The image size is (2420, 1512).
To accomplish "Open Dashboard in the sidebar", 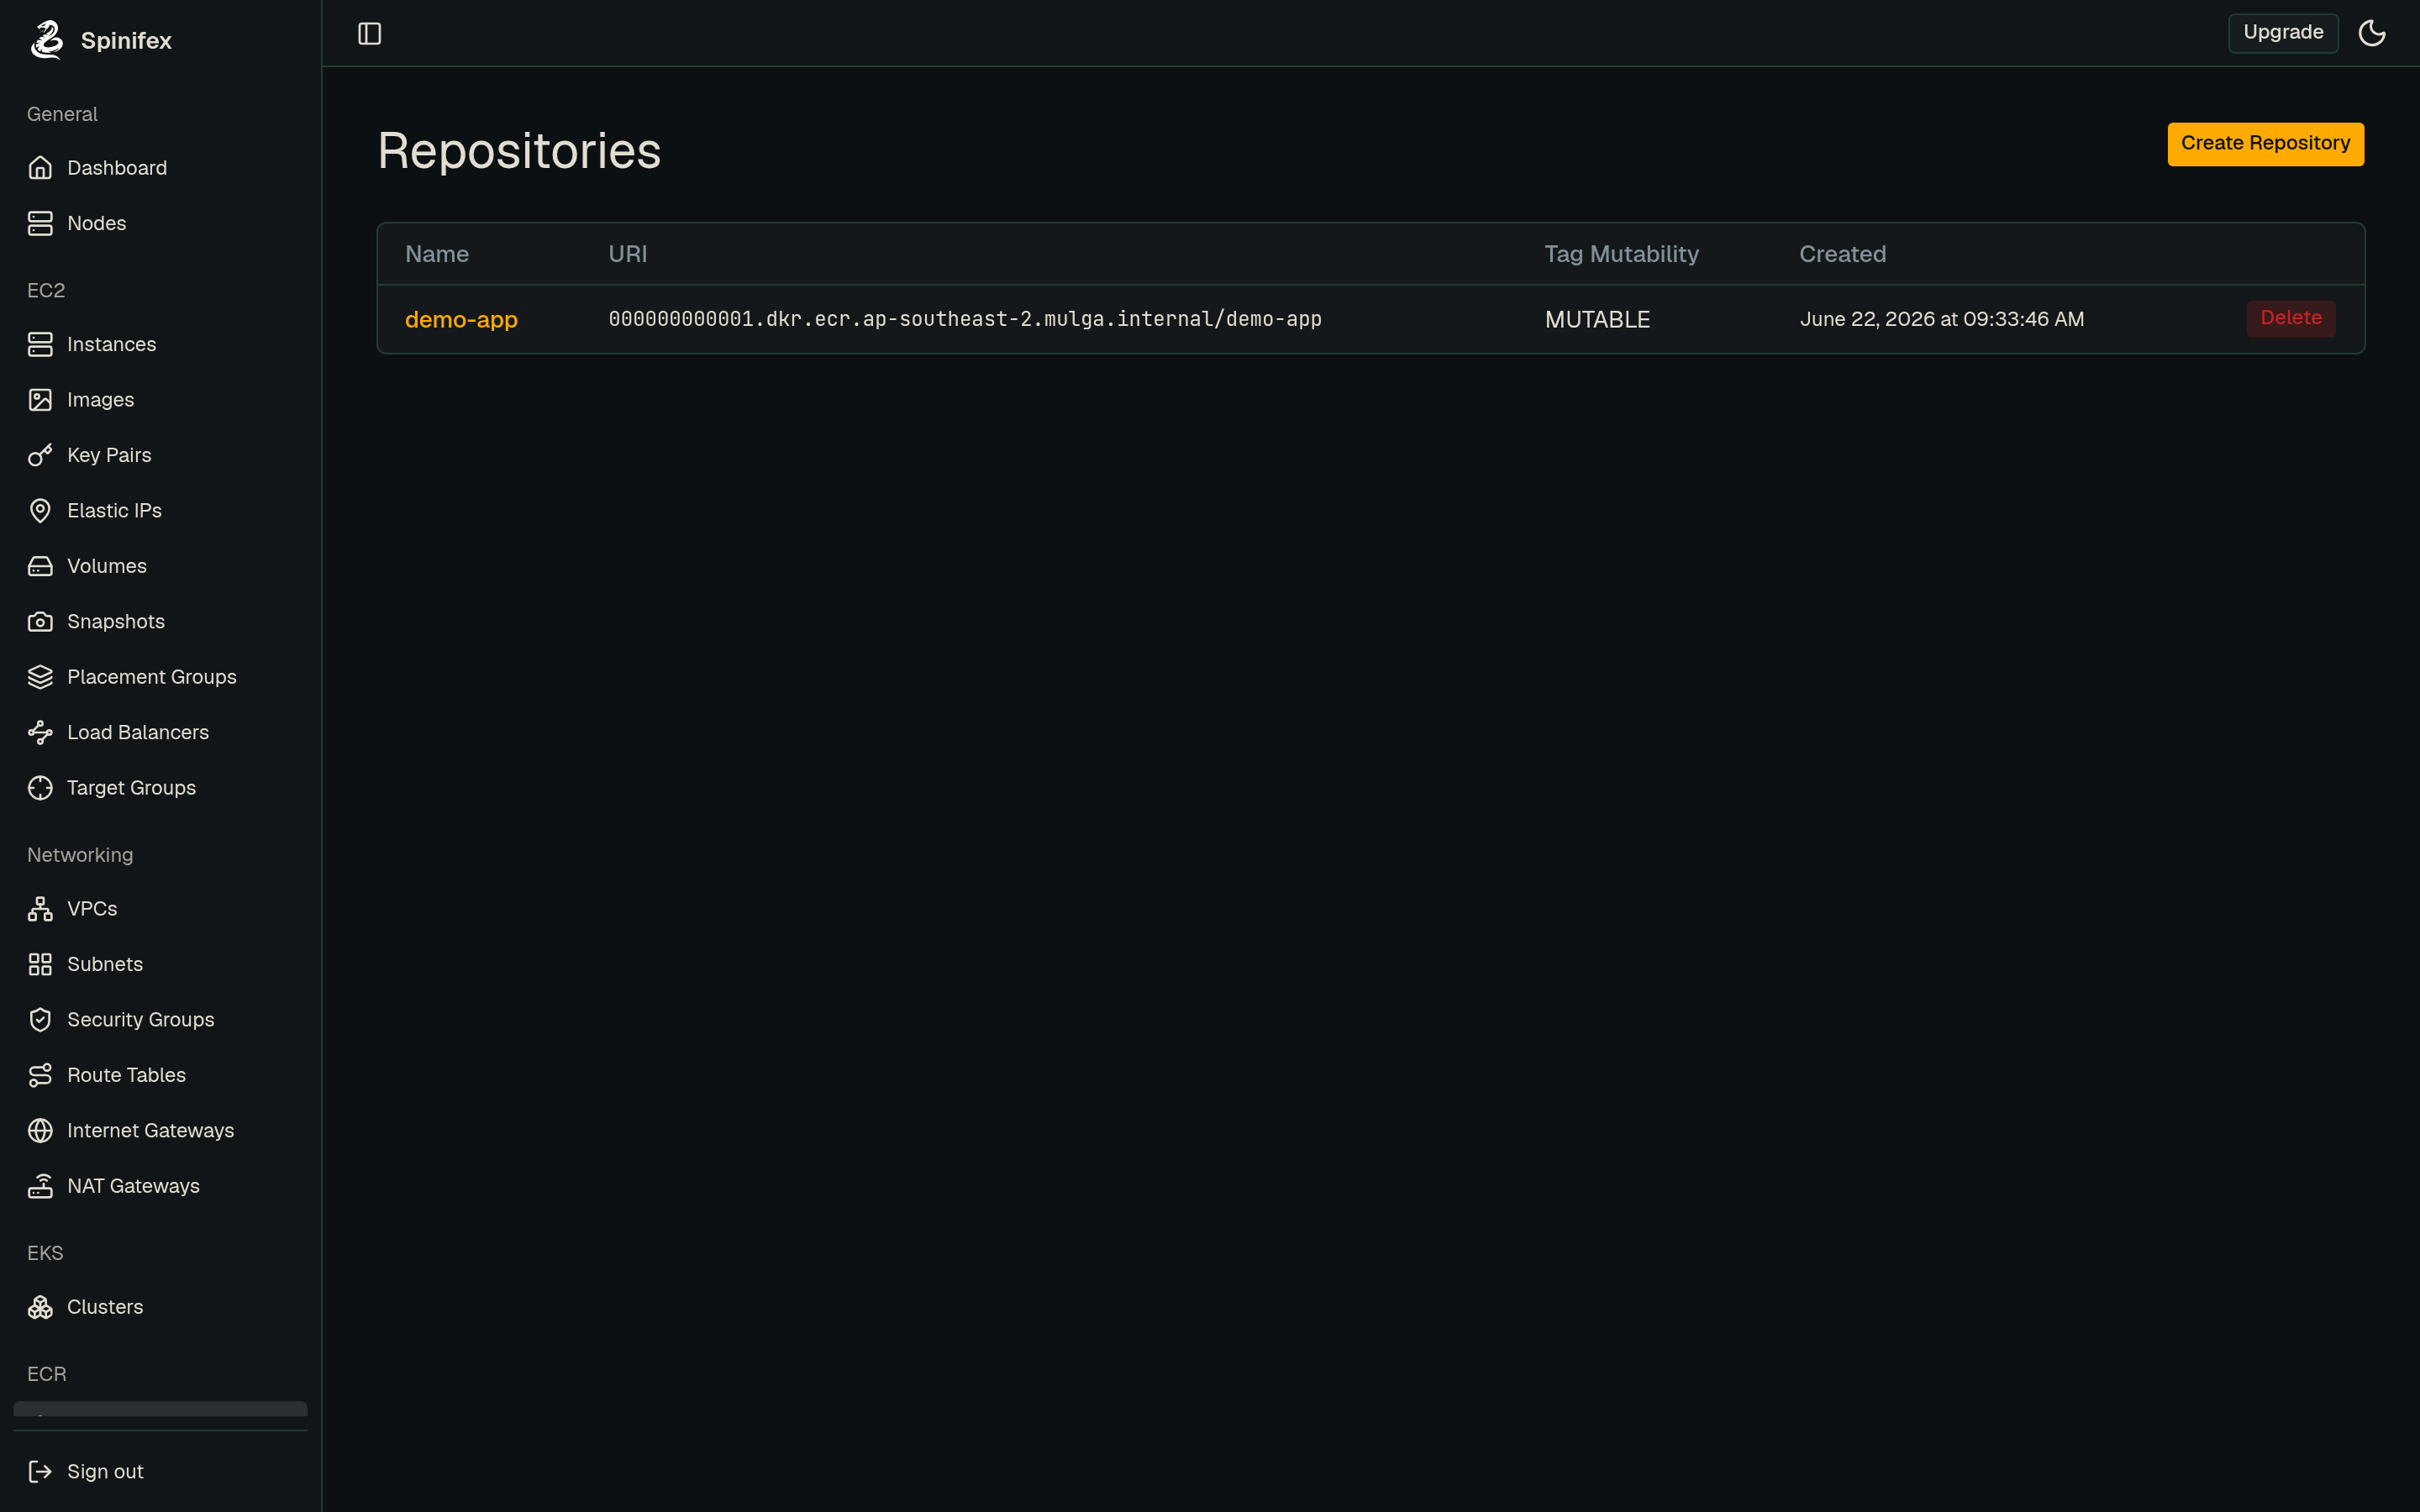I will (160, 168).
